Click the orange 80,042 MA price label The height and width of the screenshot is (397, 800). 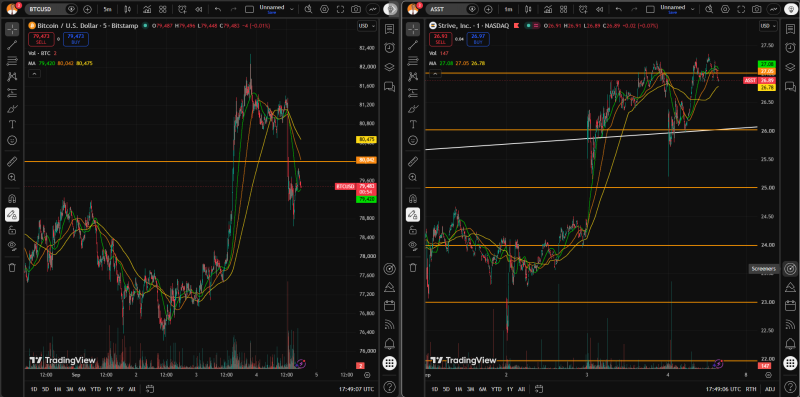[367, 160]
